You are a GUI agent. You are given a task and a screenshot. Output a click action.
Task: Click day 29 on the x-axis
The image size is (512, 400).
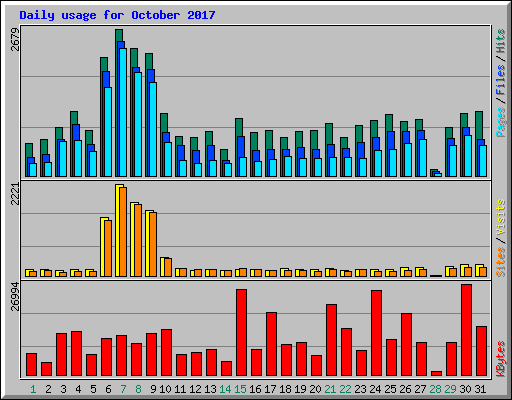click(450, 389)
